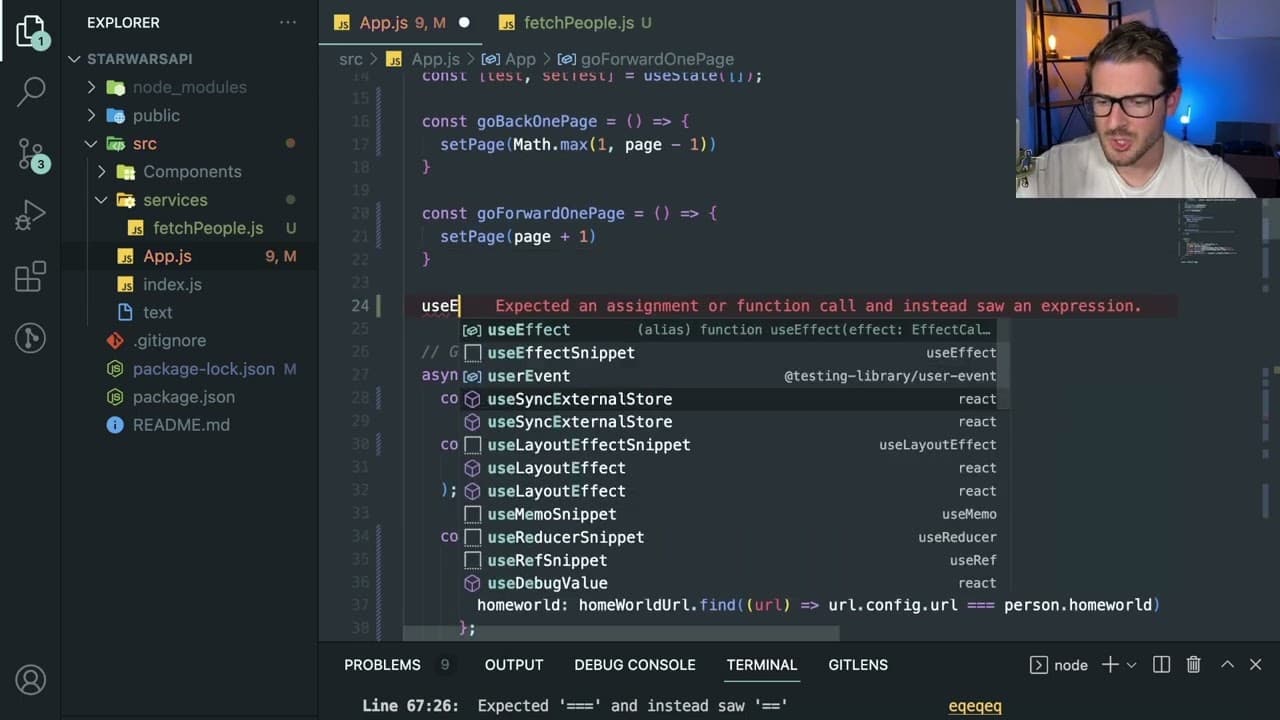Click the icon beside package-lock.json

coord(115,369)
